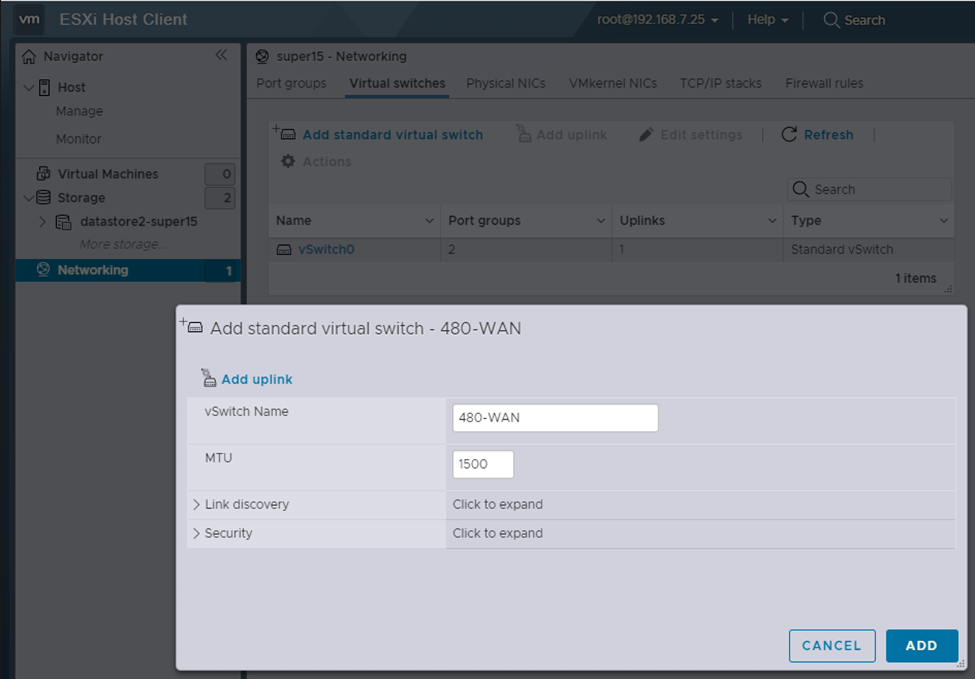The height and width of the screenshot is (679, 975).
Task: Expand the Link discovery section
Action: [196, 504]
